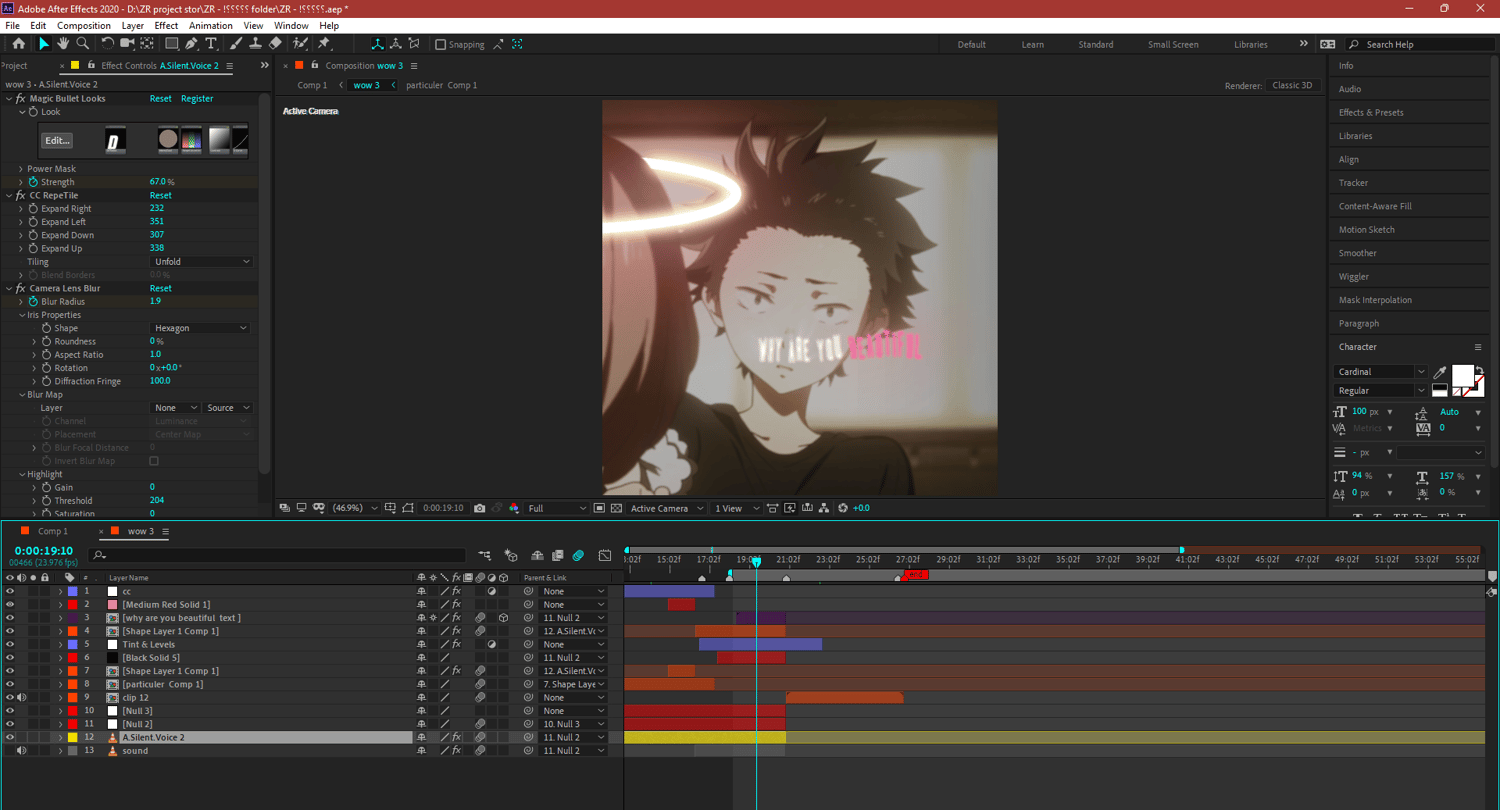Switch to Small Screen workspace
The image size is (1500, 810).
coord(1173,44)
